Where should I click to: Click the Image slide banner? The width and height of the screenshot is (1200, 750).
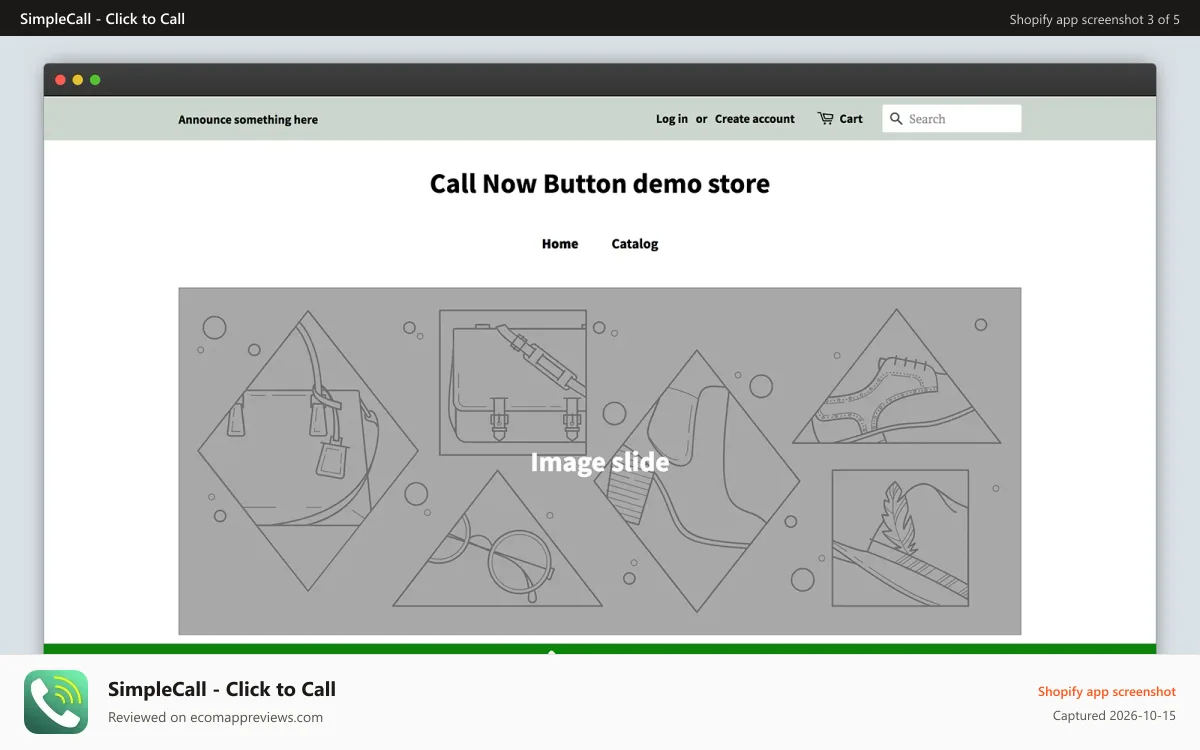click(600, 461)
